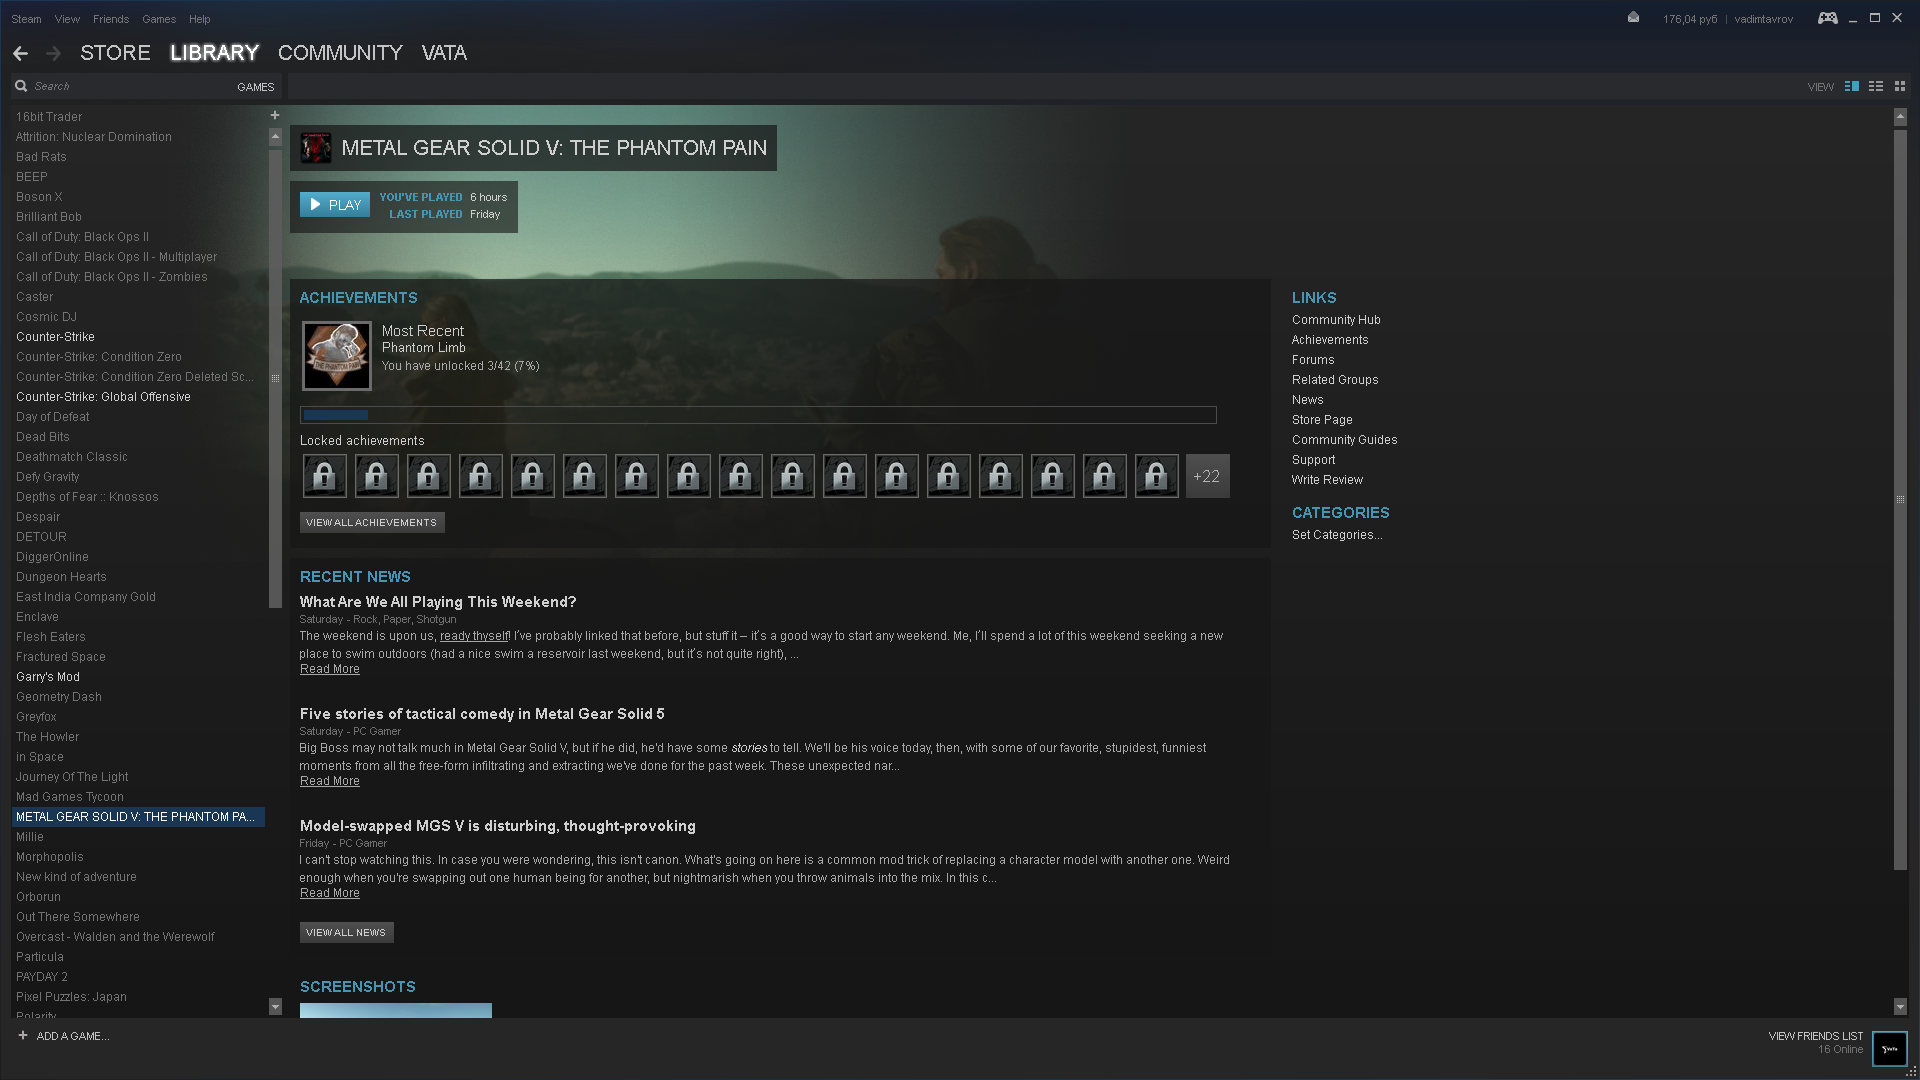Click the last locked achievement padlock icon

pos(1156,476)
